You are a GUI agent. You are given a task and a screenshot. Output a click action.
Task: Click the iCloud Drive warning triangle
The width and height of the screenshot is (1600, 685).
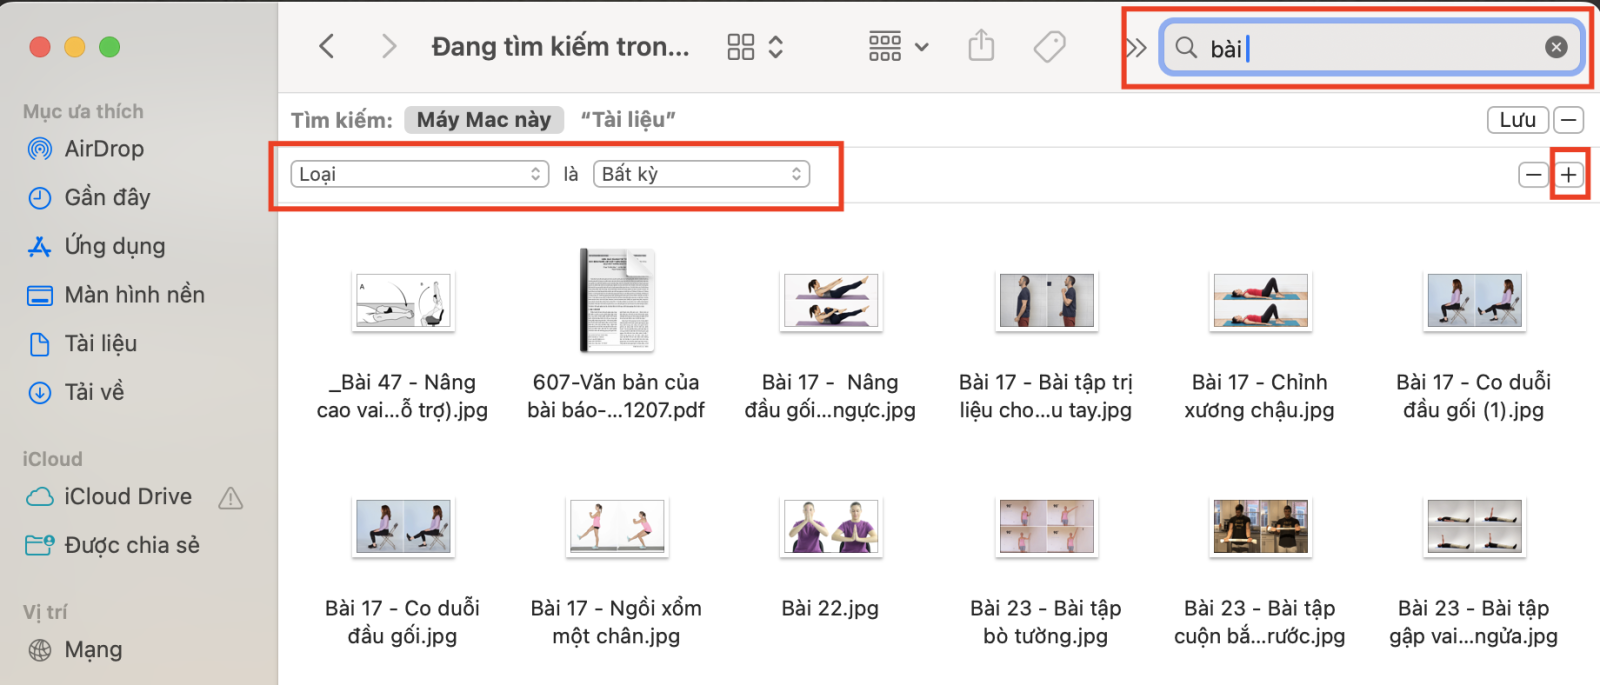click(x=231, y=498)
